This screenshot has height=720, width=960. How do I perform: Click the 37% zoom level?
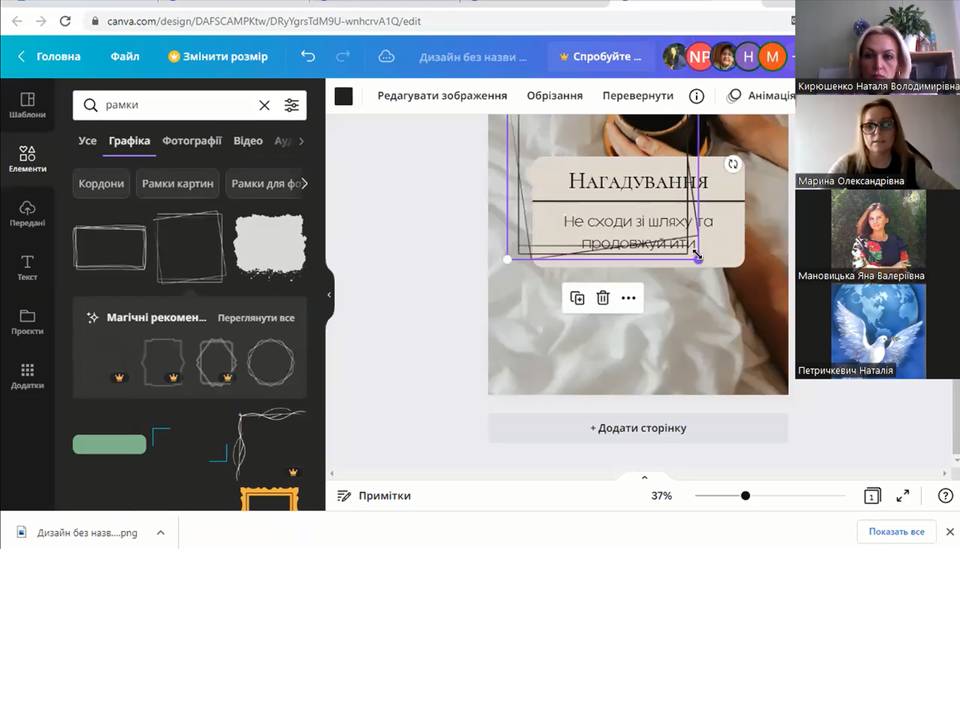[x=661, y=496]
